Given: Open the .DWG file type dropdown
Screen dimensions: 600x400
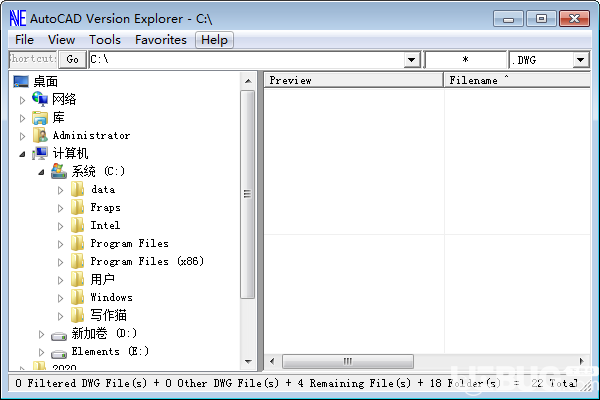Looking at the screenshot, I should (x=580, y=60).
